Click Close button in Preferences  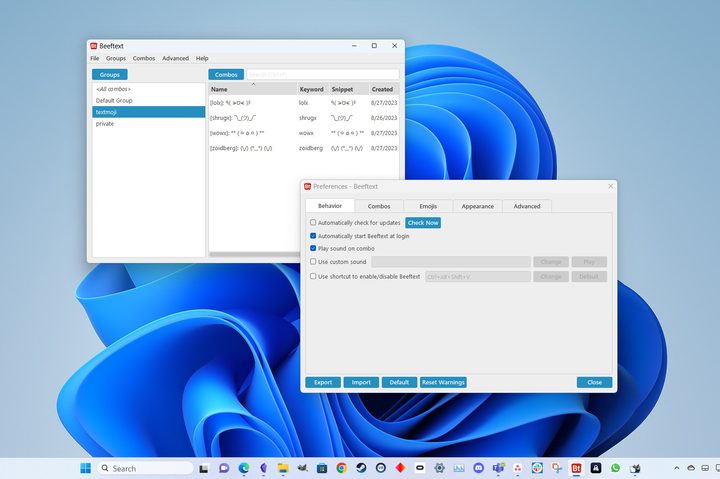coord(594,382)
